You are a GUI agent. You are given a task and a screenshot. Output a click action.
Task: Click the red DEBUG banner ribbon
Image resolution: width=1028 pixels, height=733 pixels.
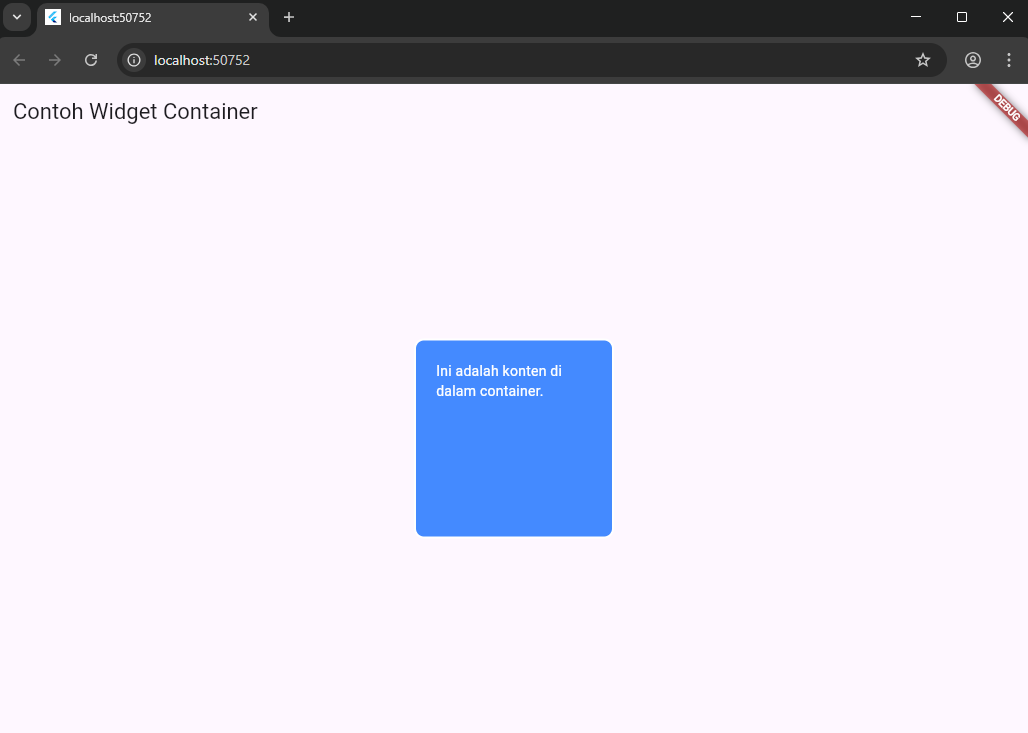[1004, 108]
